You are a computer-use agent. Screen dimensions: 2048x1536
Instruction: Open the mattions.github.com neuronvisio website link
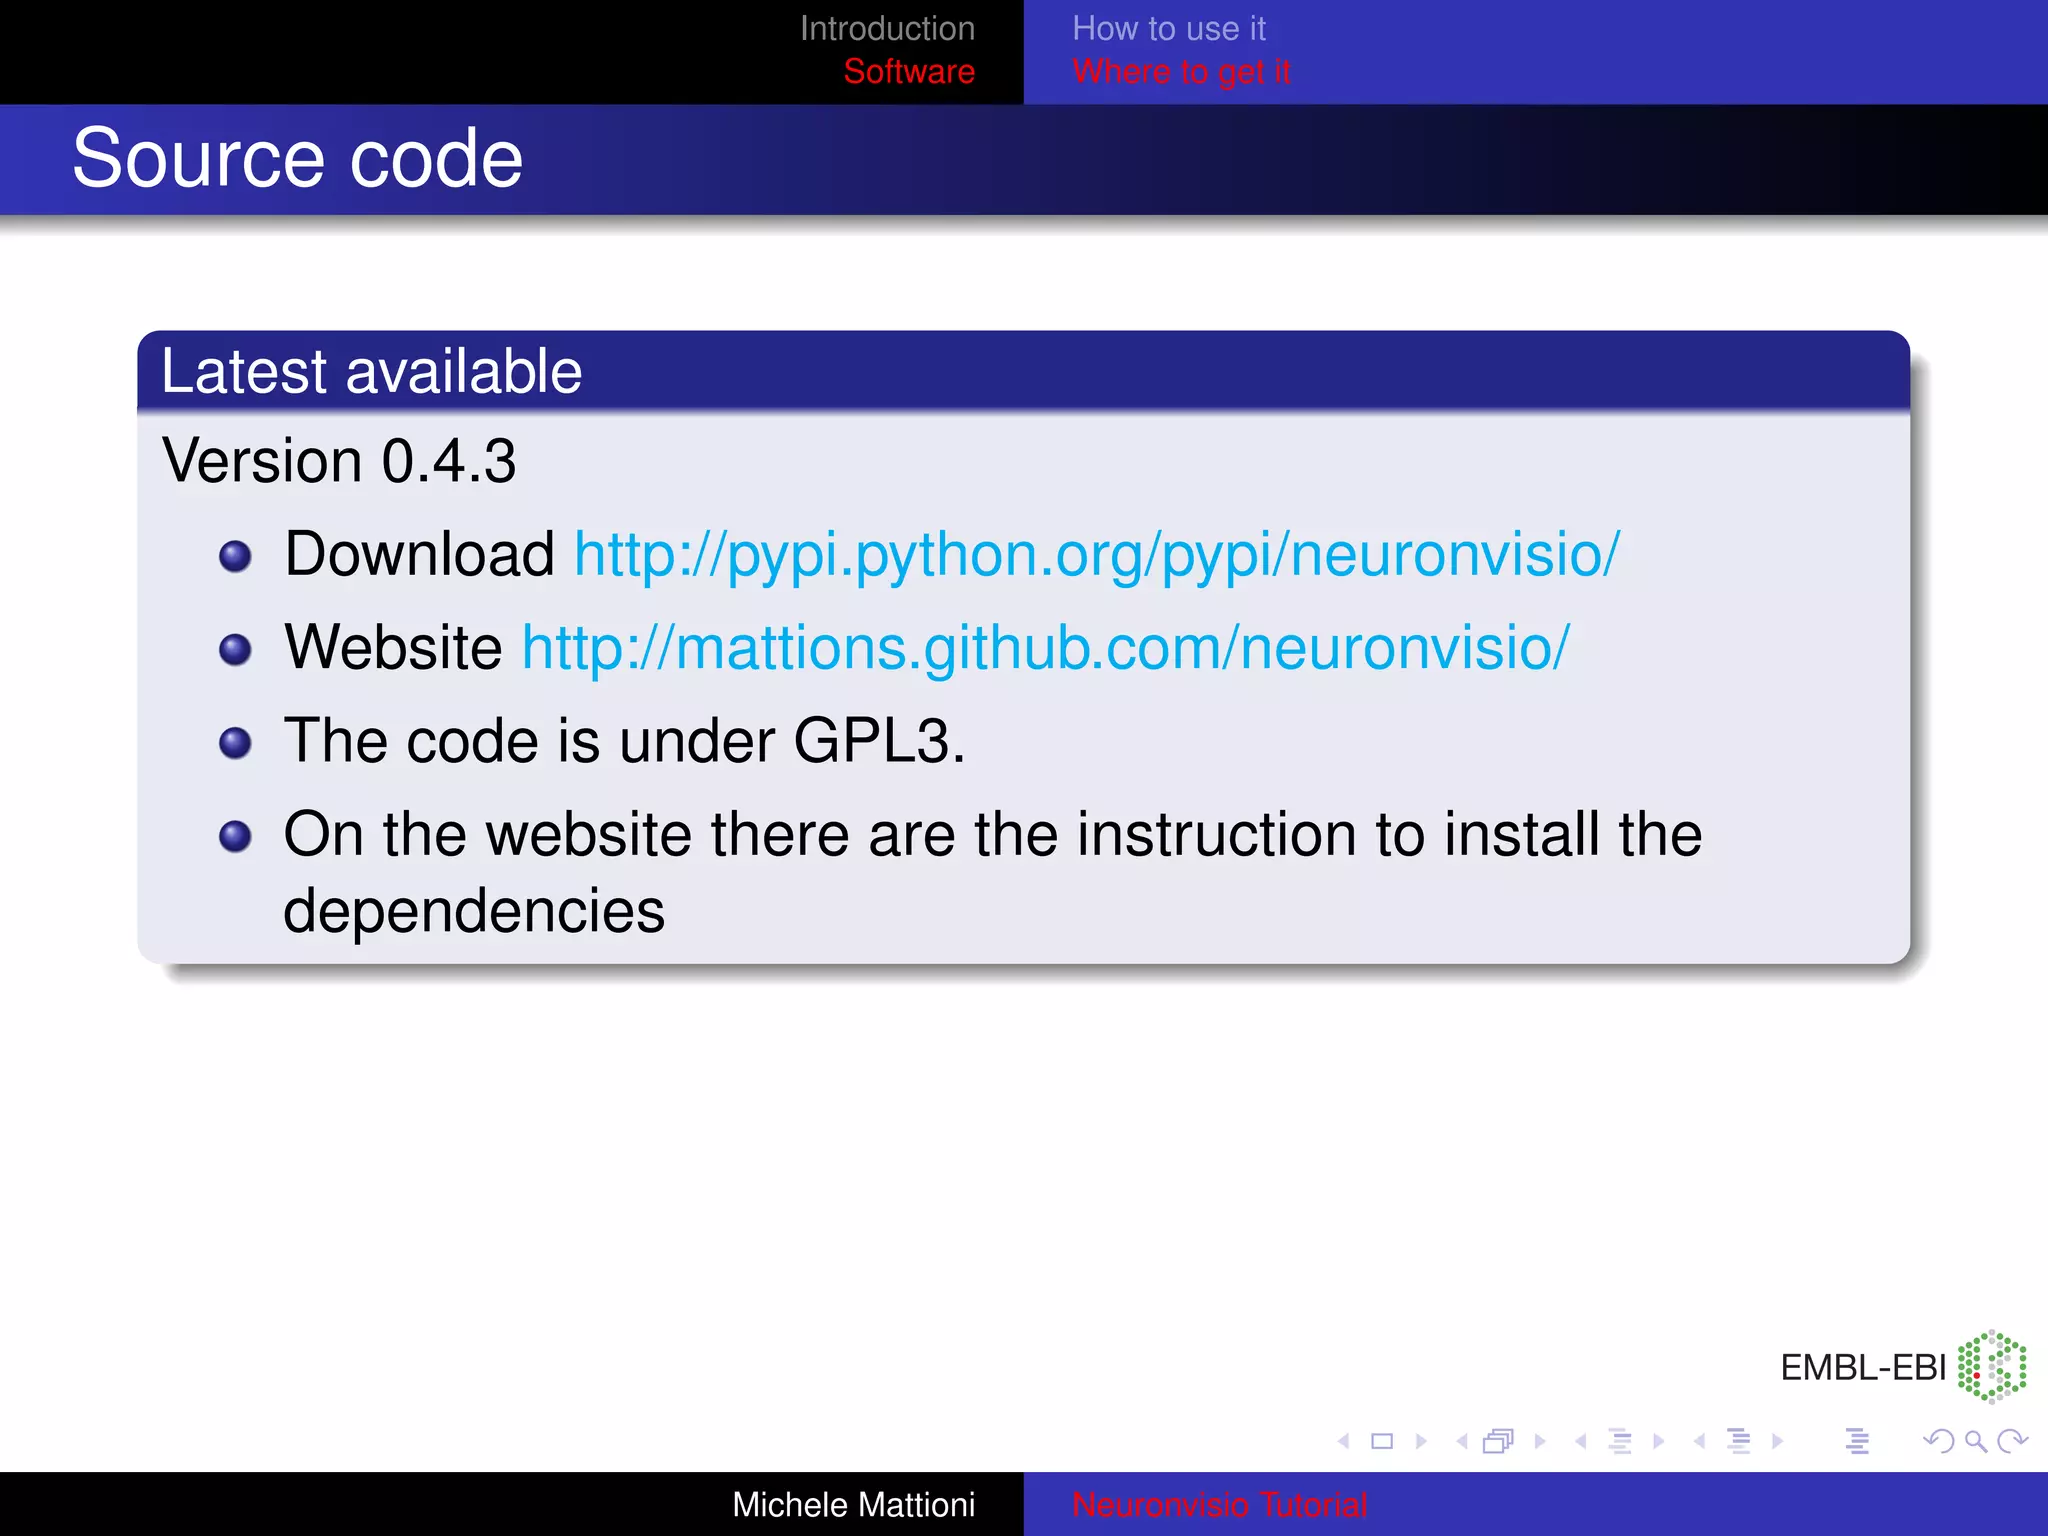coord(1046,648)
